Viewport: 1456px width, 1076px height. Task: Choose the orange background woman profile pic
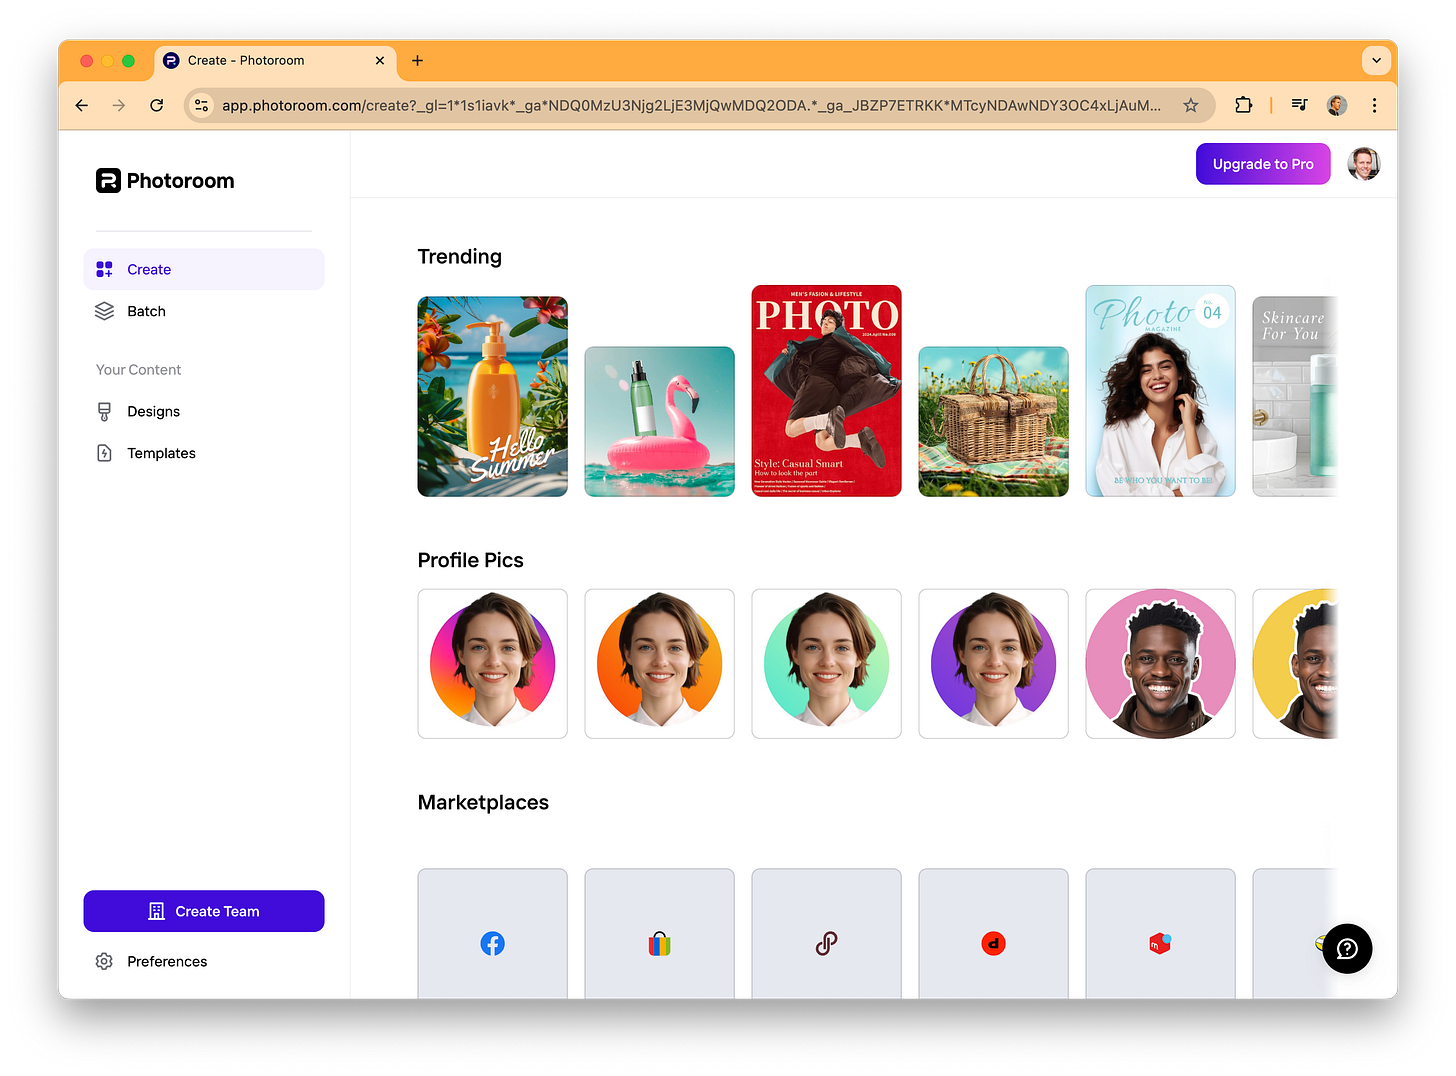(x=659, y=663)
